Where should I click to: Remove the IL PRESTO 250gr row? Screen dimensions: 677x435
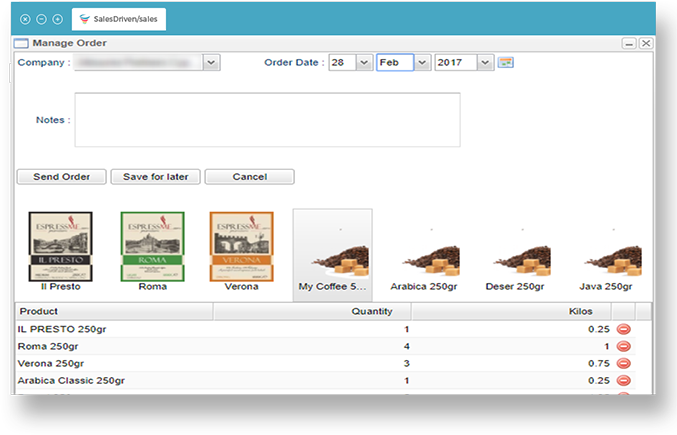[x=623, y=329]
